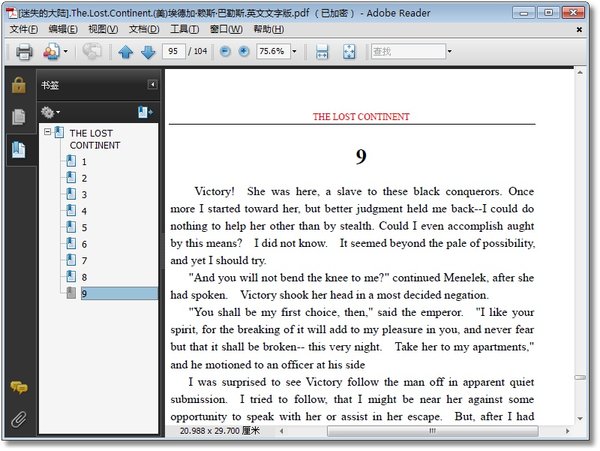The height and width of the screenshot is (451, 600).
Task: Click the page number field showing 95
Action: [174, 51]
